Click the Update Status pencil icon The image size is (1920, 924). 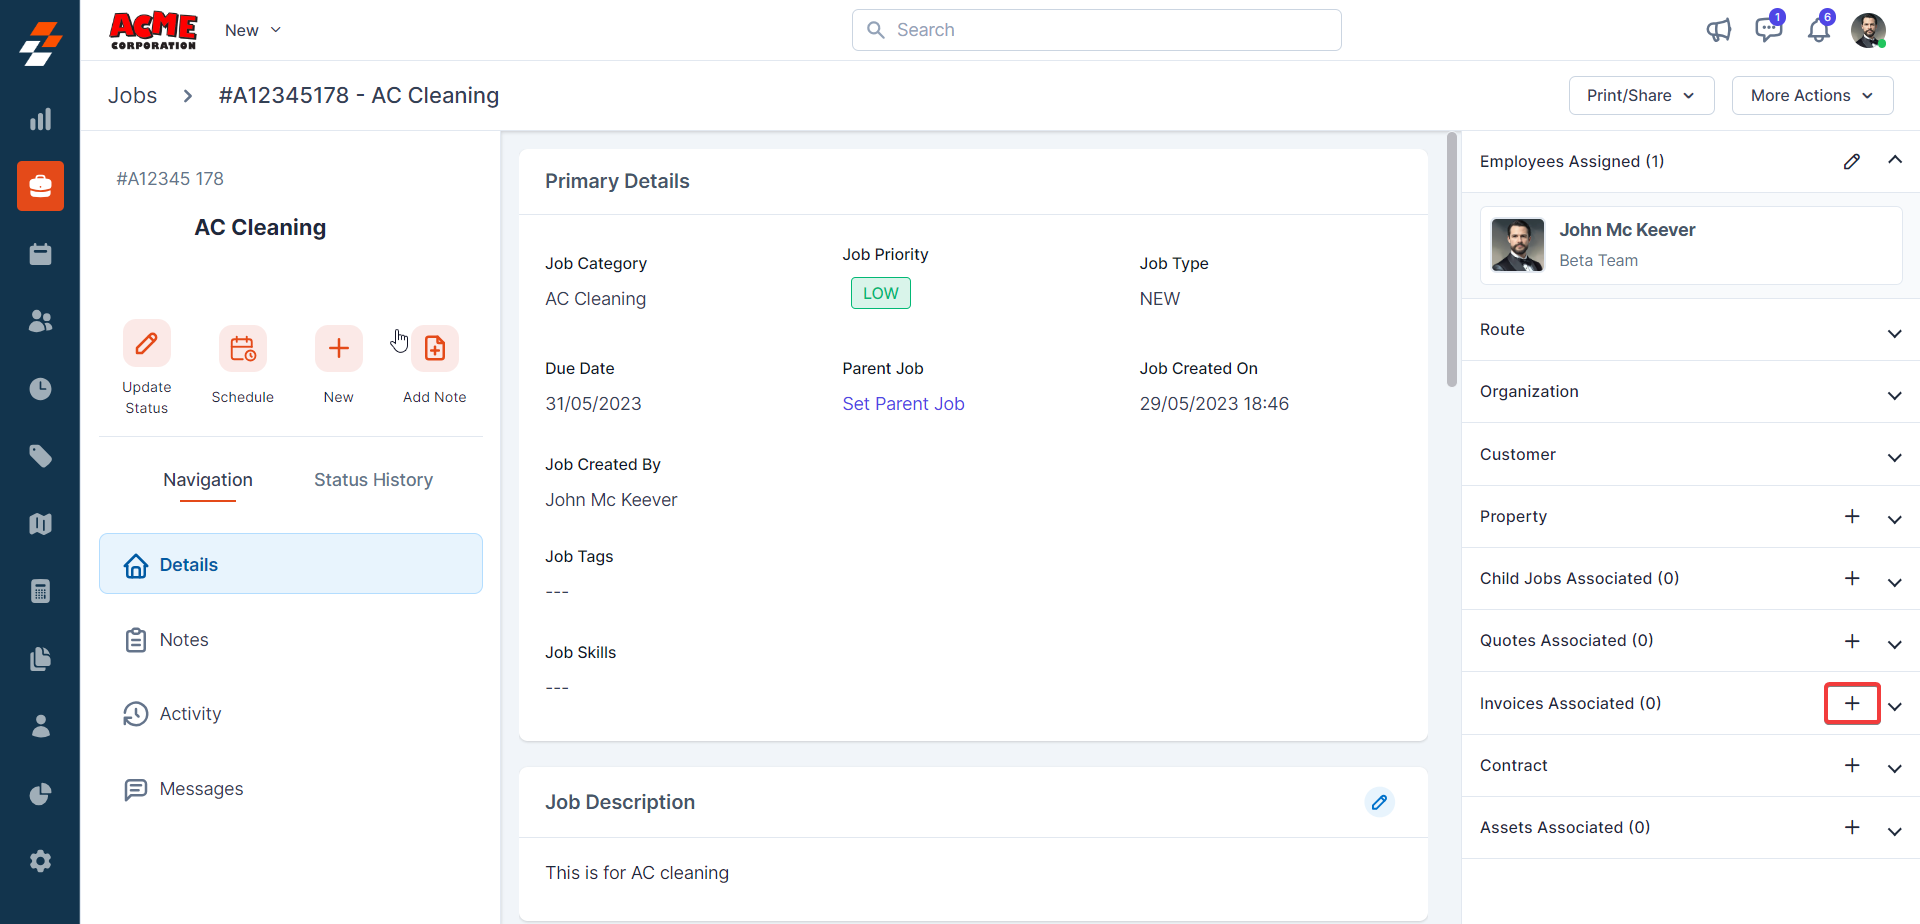point(146,345)
